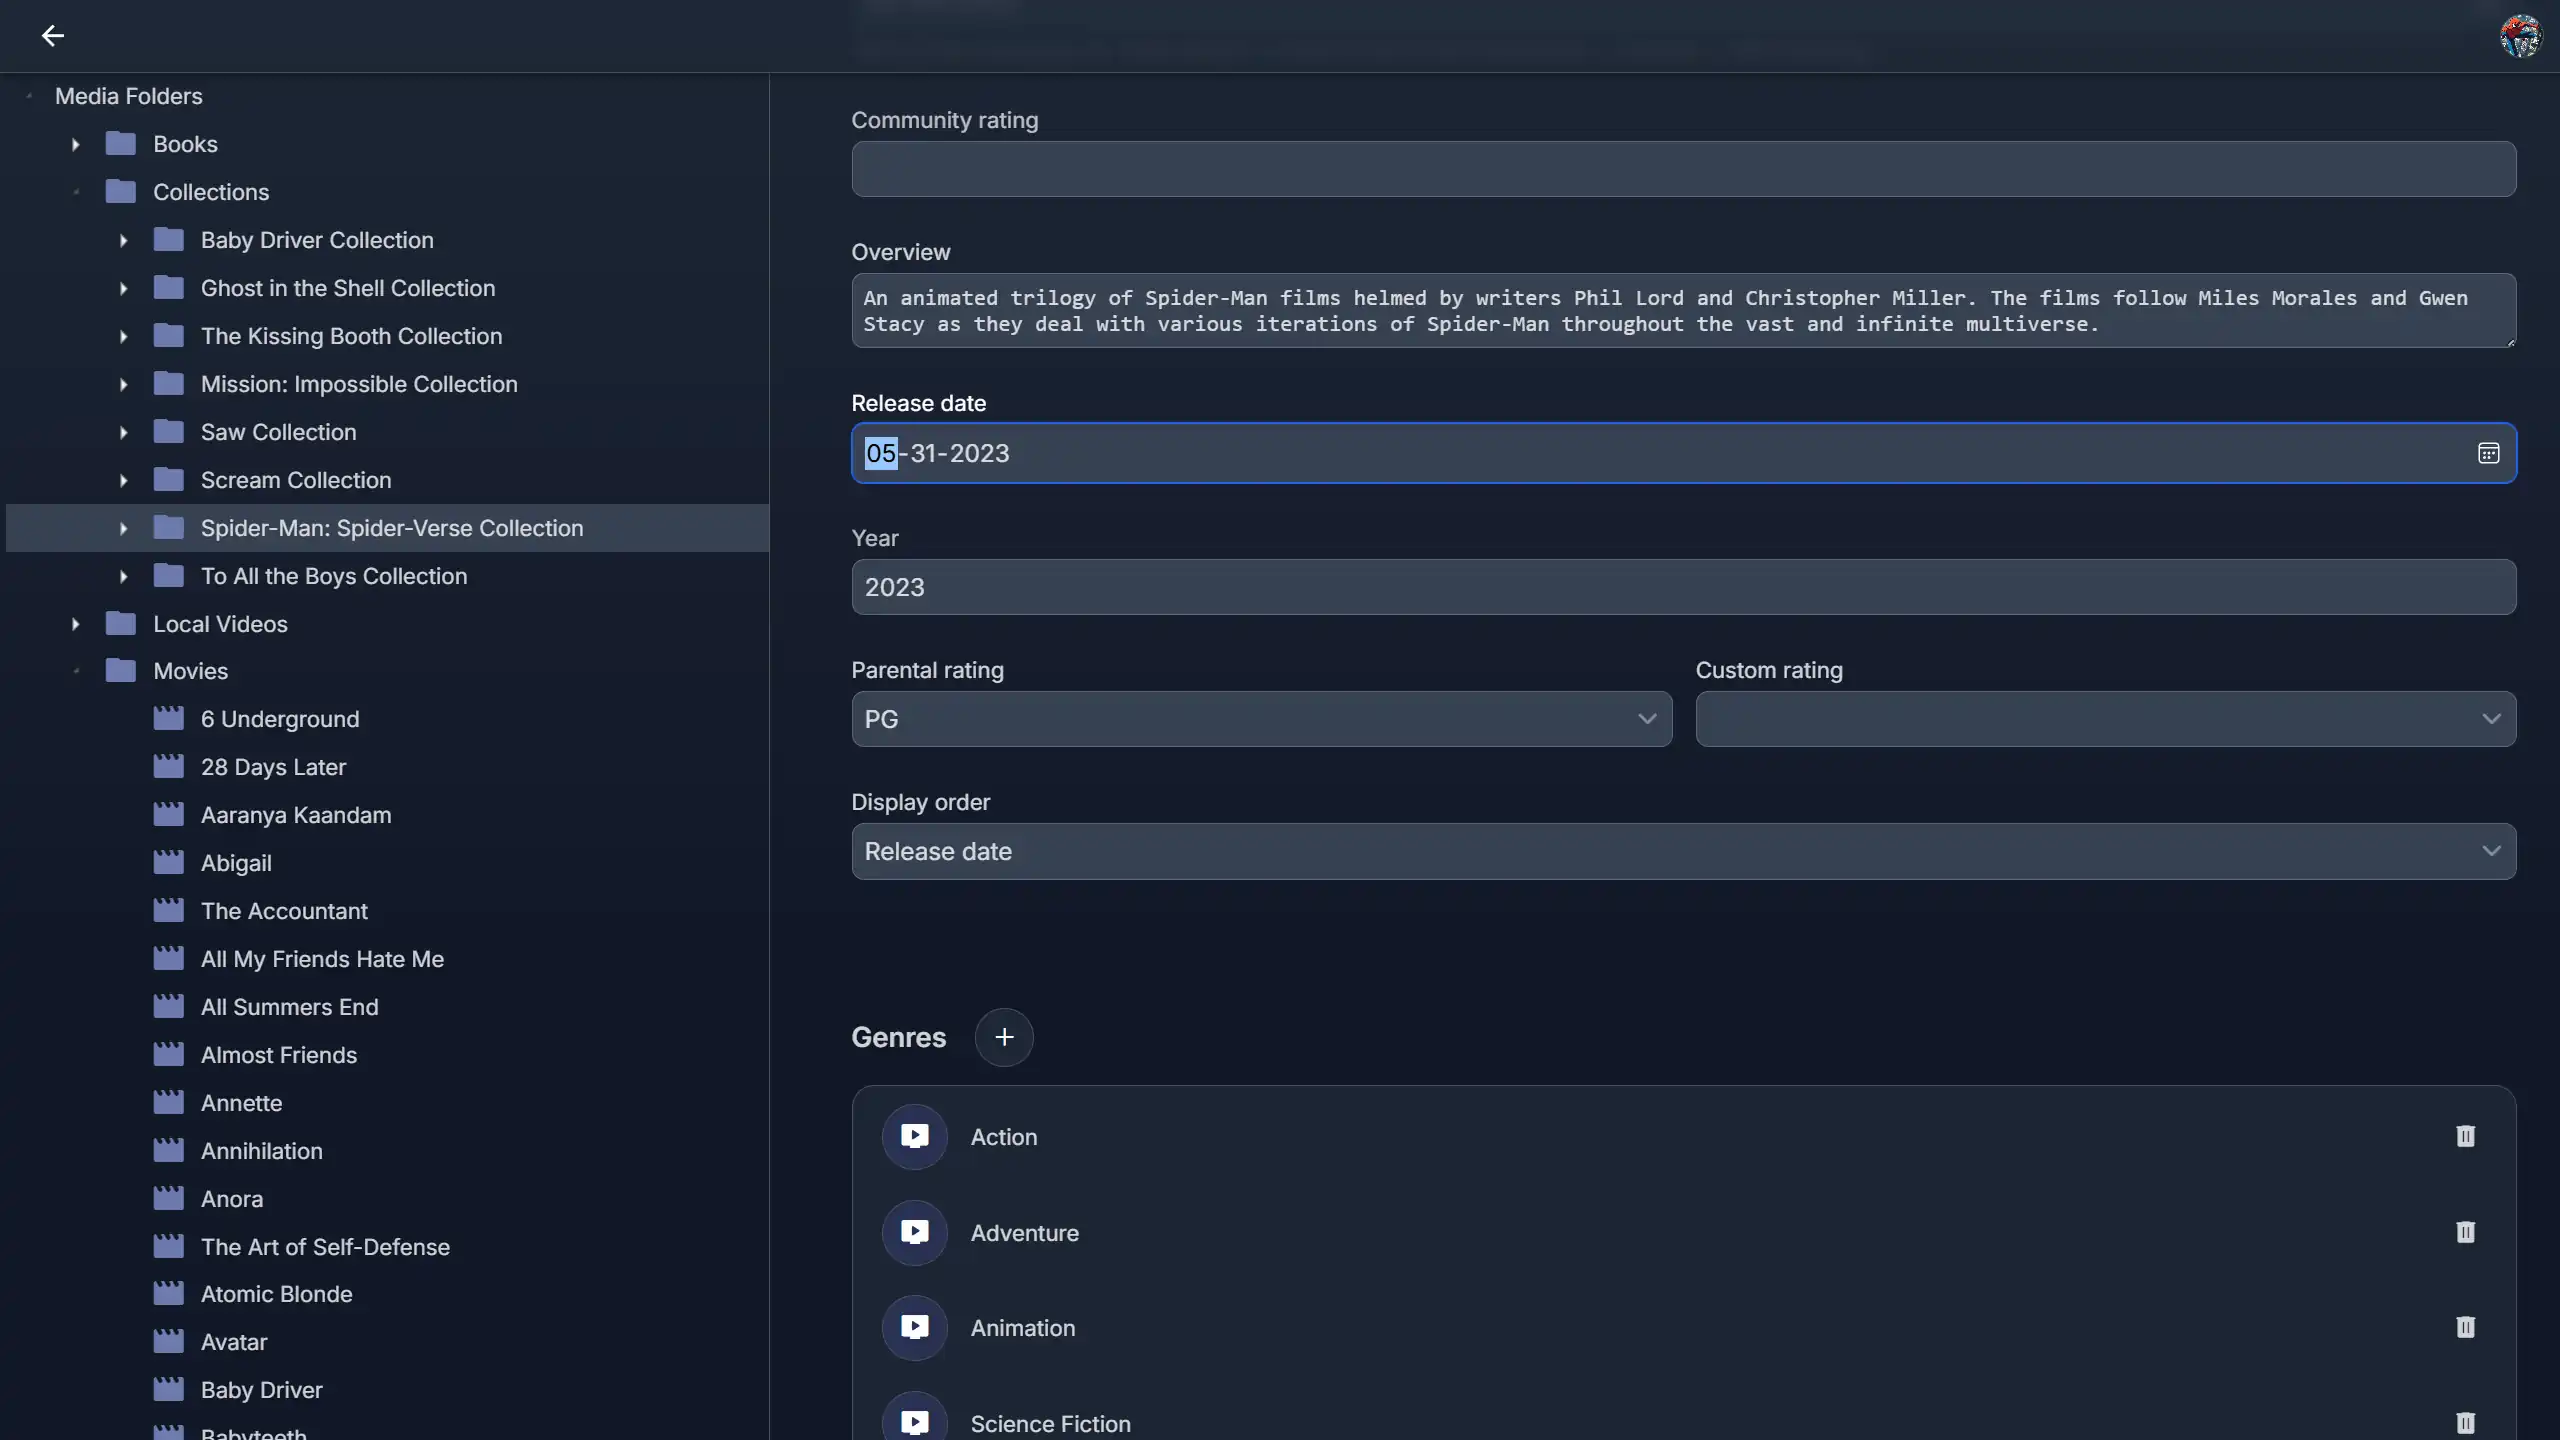The image size is (2560, 1440).
Task: Expand the Books folder
Action: (x=75, y=144)
